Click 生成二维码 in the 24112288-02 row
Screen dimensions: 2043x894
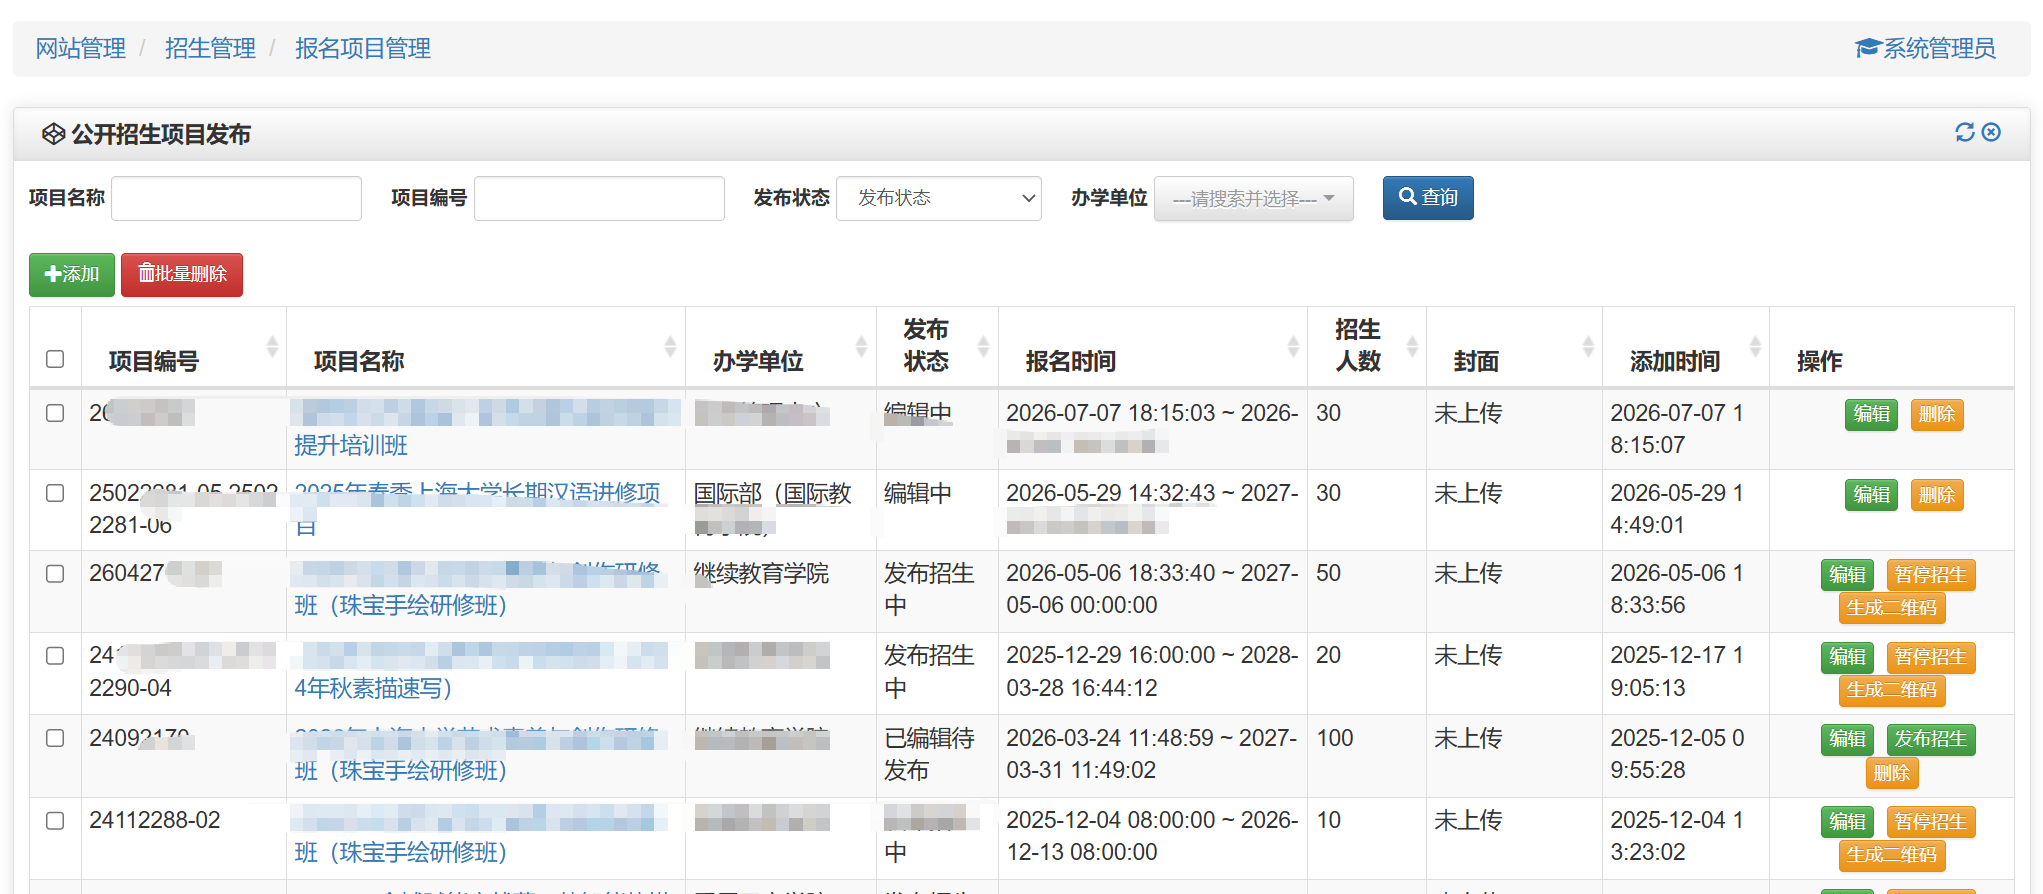(1891, 855)
